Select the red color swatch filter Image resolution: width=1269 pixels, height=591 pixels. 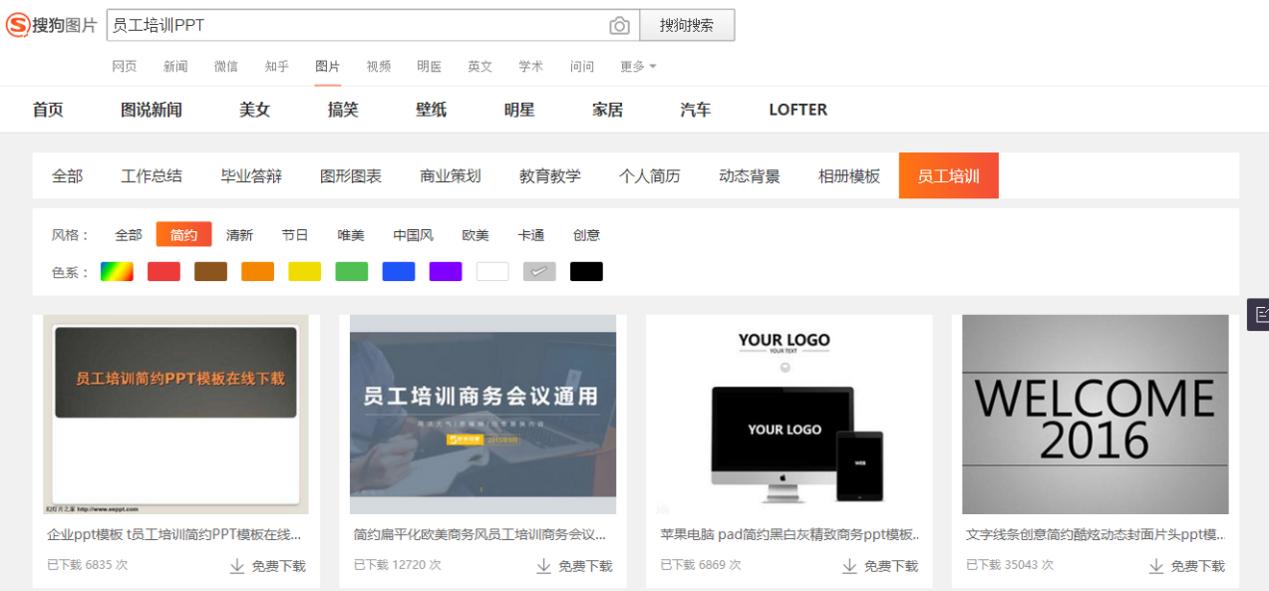coord(163,271)
